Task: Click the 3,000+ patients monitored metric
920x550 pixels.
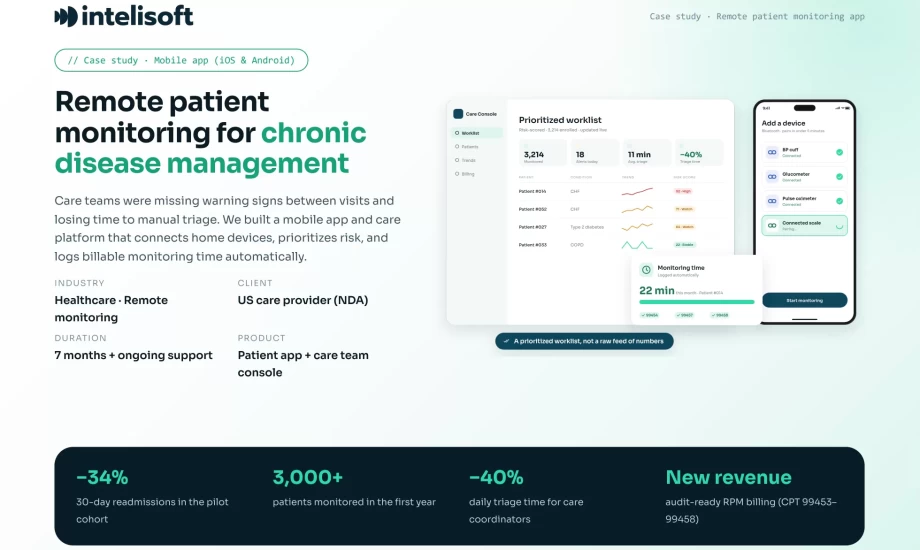Action: (x=307, y=477)
